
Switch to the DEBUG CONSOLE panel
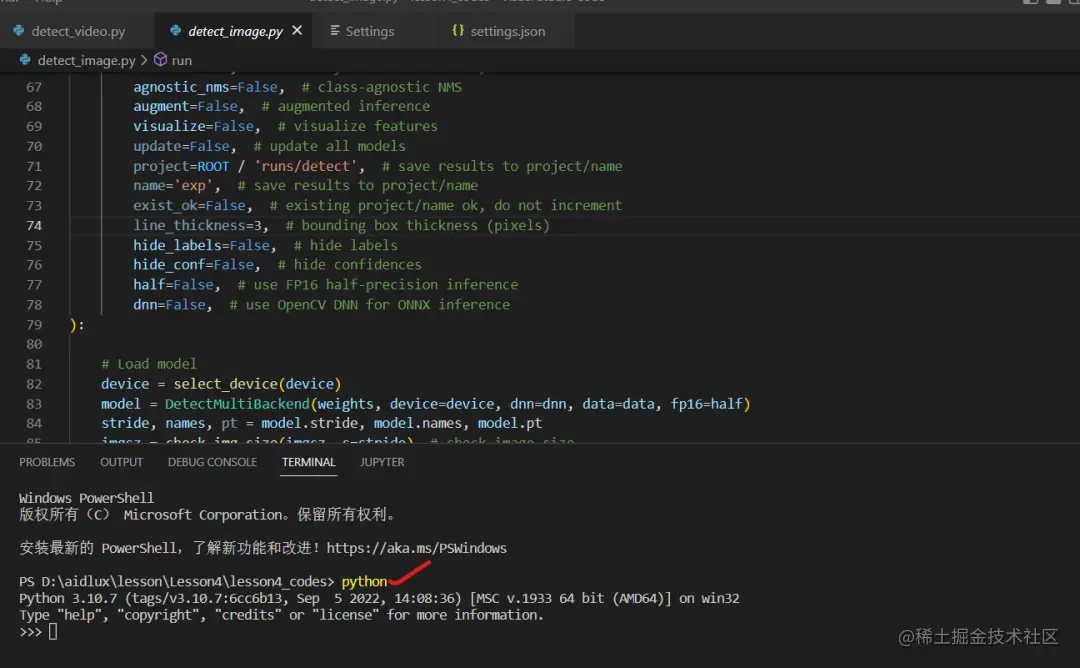212,462
